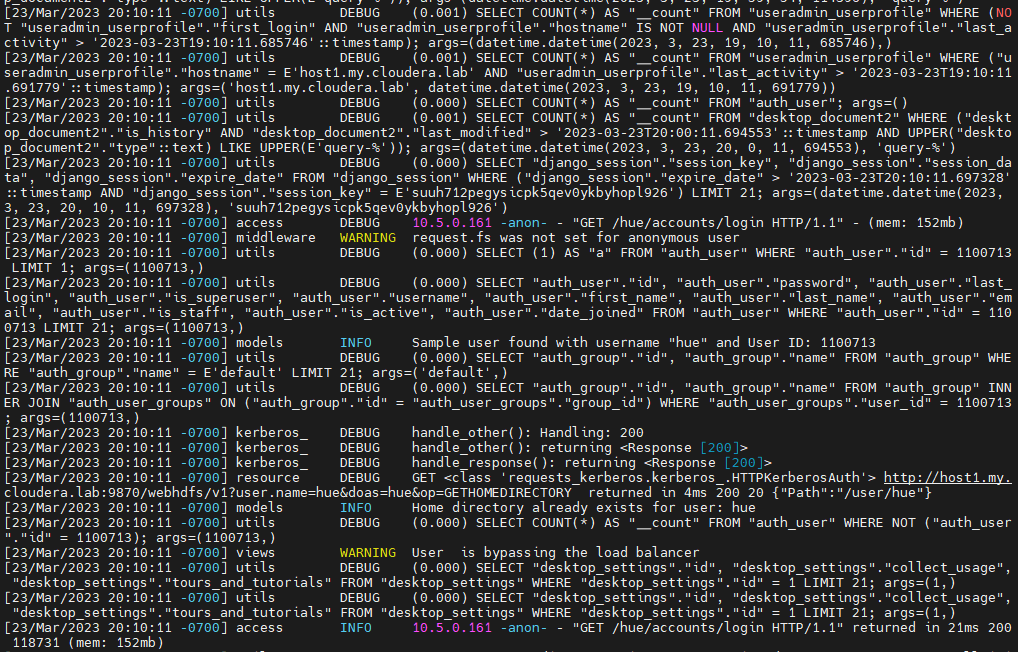Select "User is bypassing the load balancer" message
The width and height of the screenshot is (1018, 652).
[555, 553]
